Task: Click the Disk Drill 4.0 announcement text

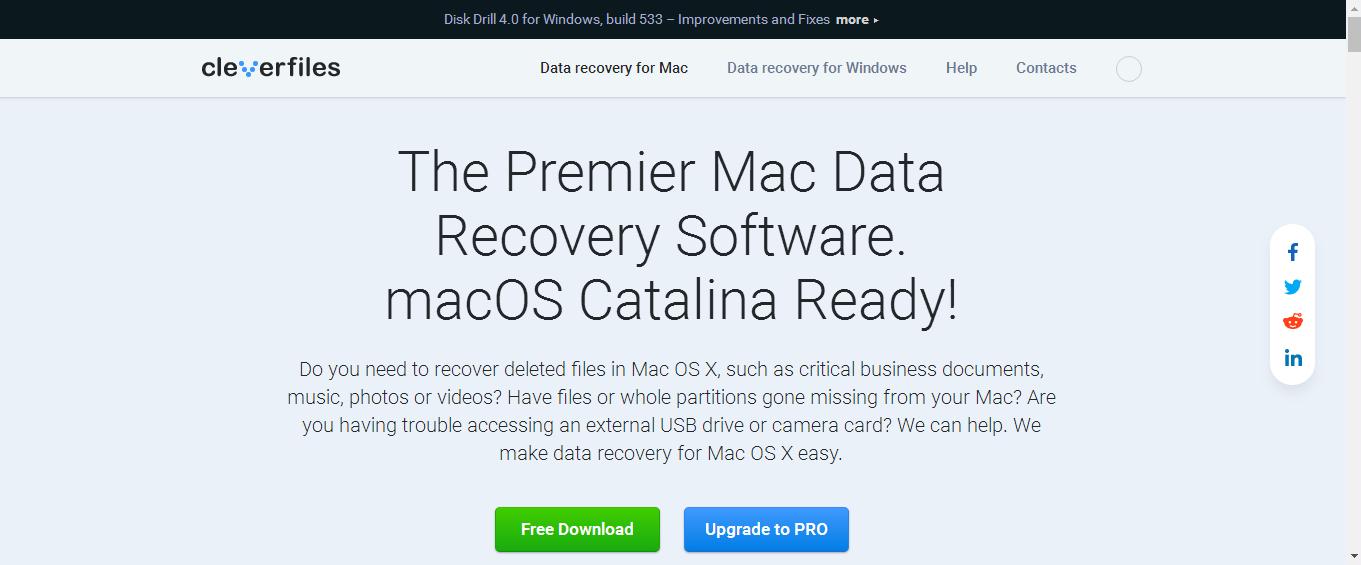Action: click(637, 19)
